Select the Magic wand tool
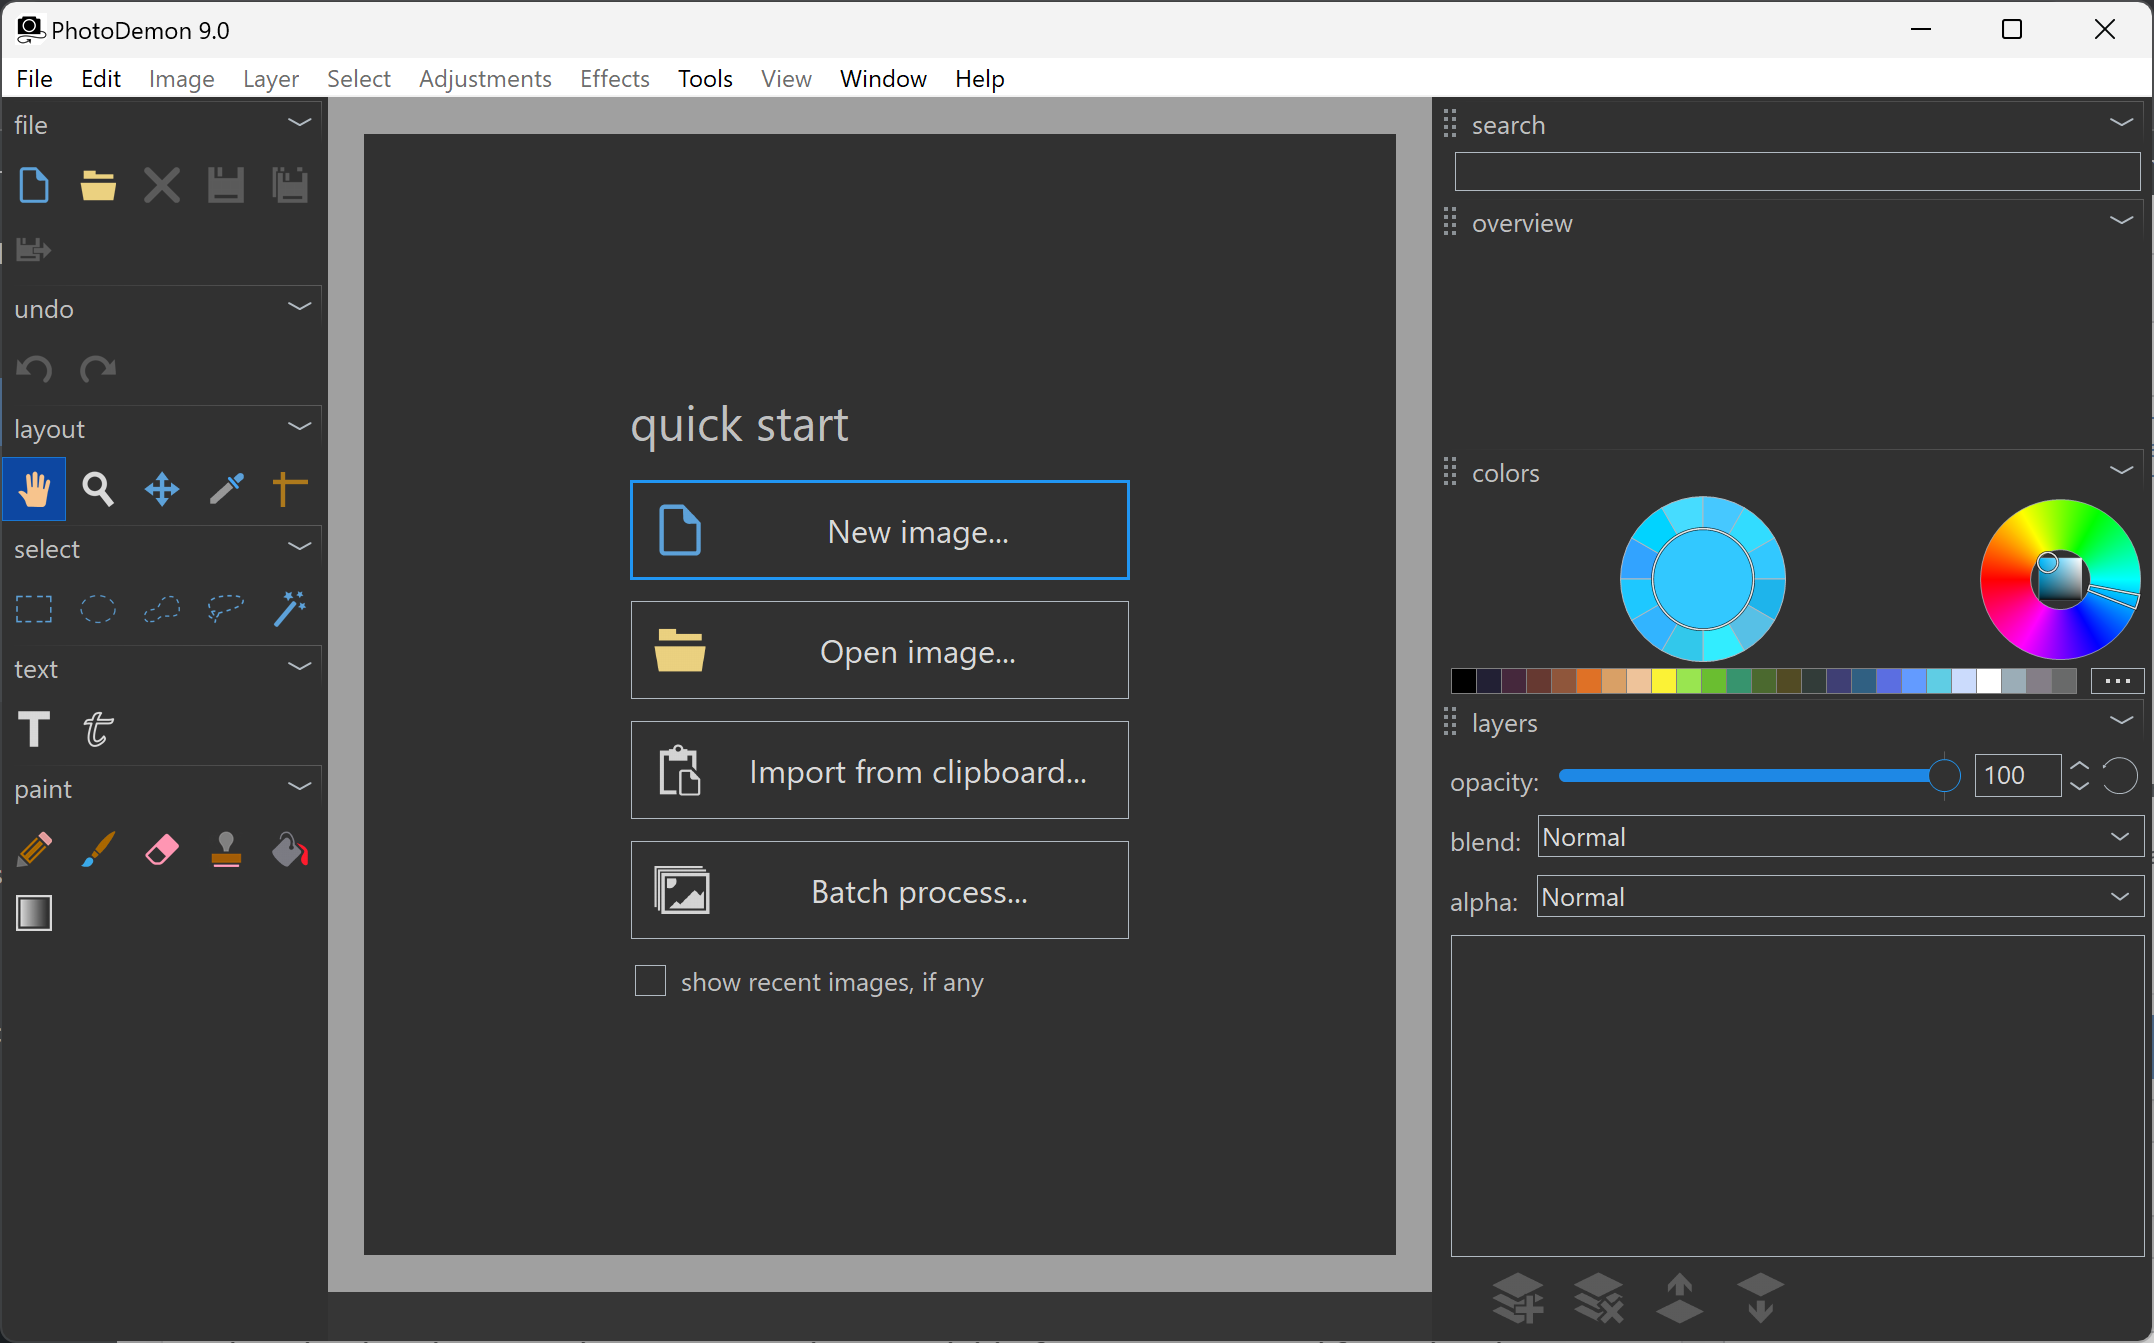This screenshot has width=2154, height=1343. point(290,608)
